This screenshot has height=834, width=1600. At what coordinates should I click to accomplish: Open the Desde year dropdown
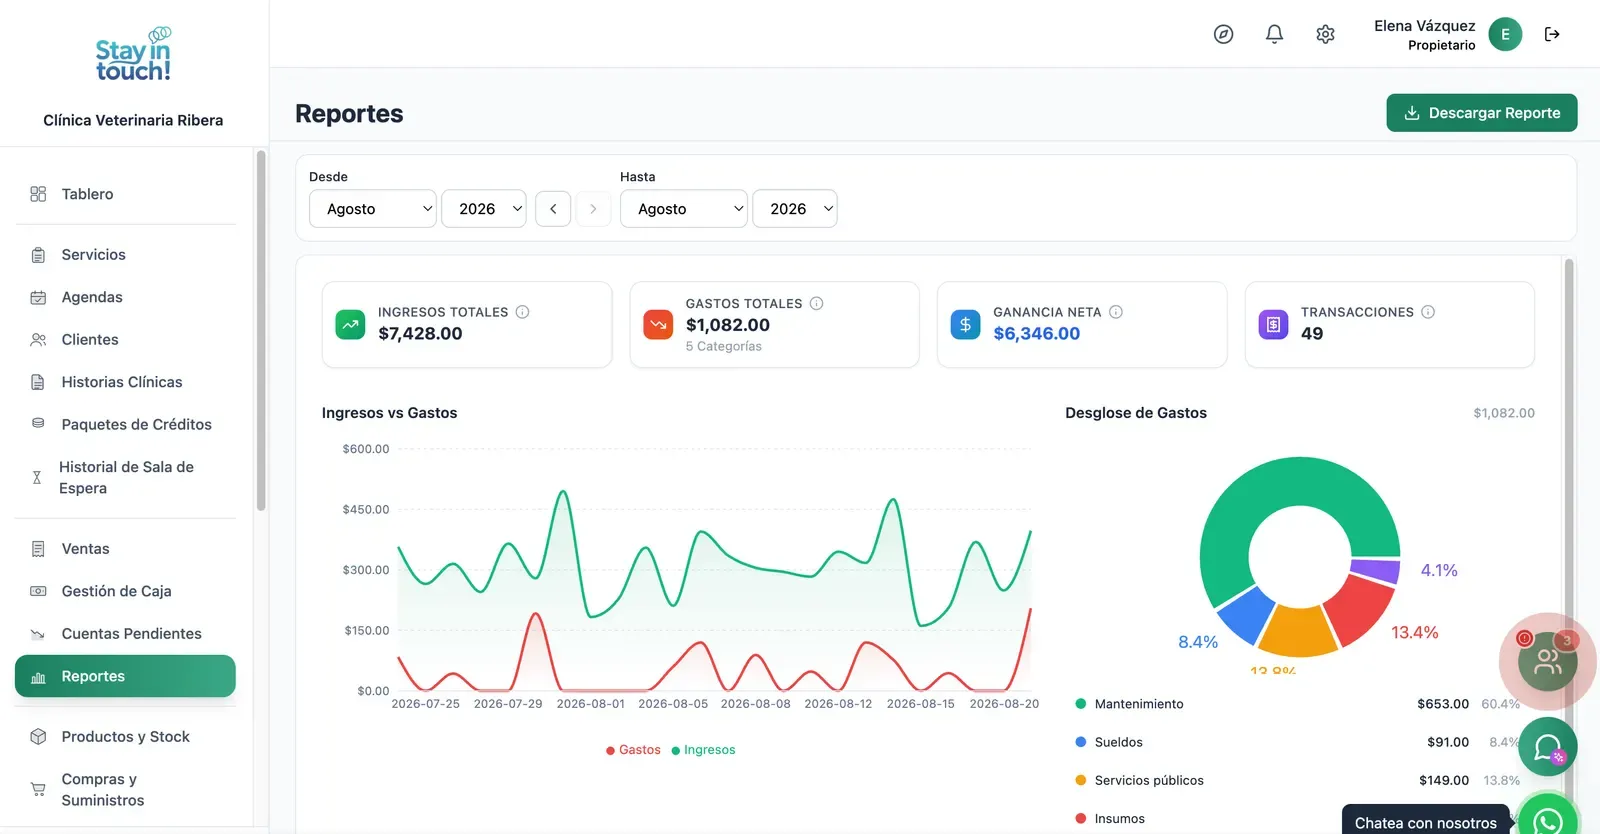coord(484,209)
